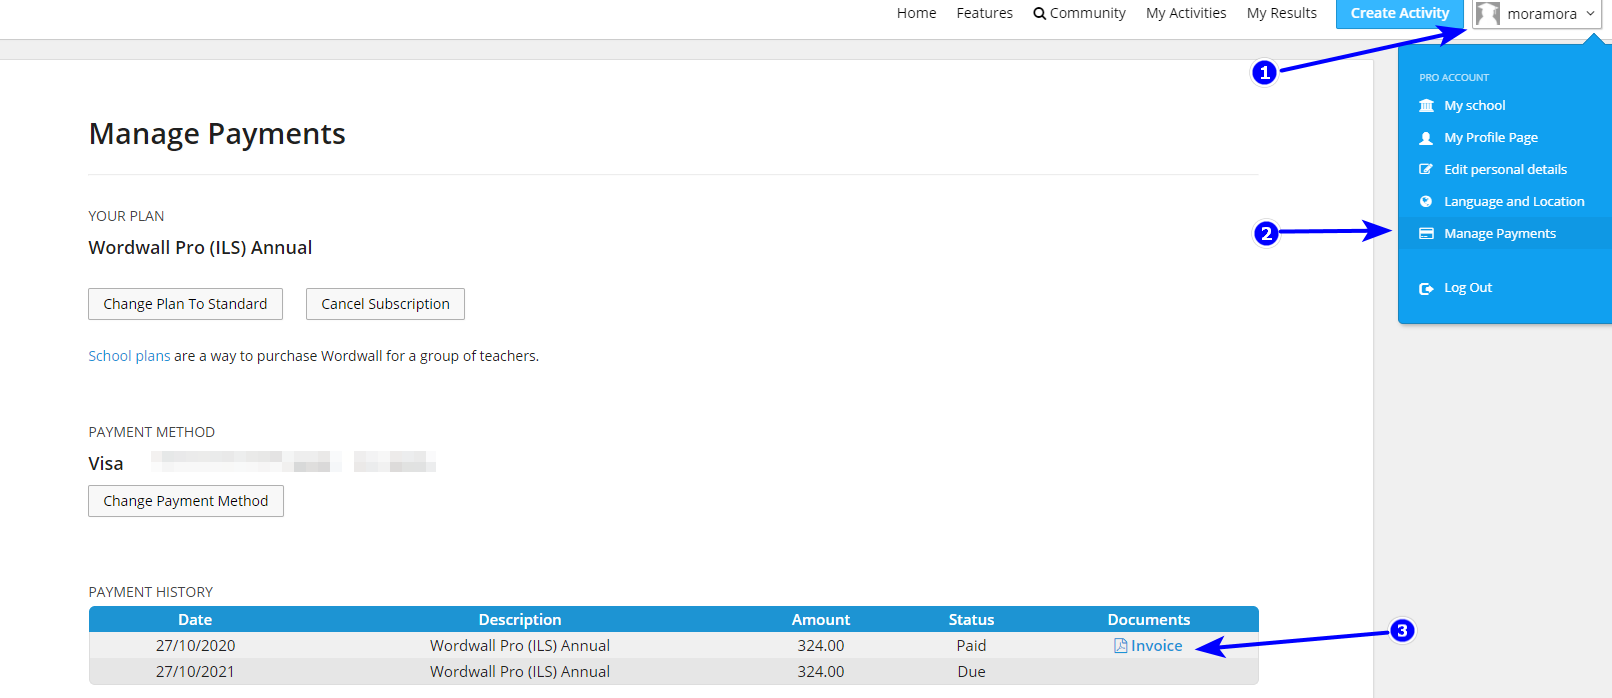This screenshot has height=698, width=1612.
Task: Click the amount 324.00 in Due row
Action: tap(821, 672)
